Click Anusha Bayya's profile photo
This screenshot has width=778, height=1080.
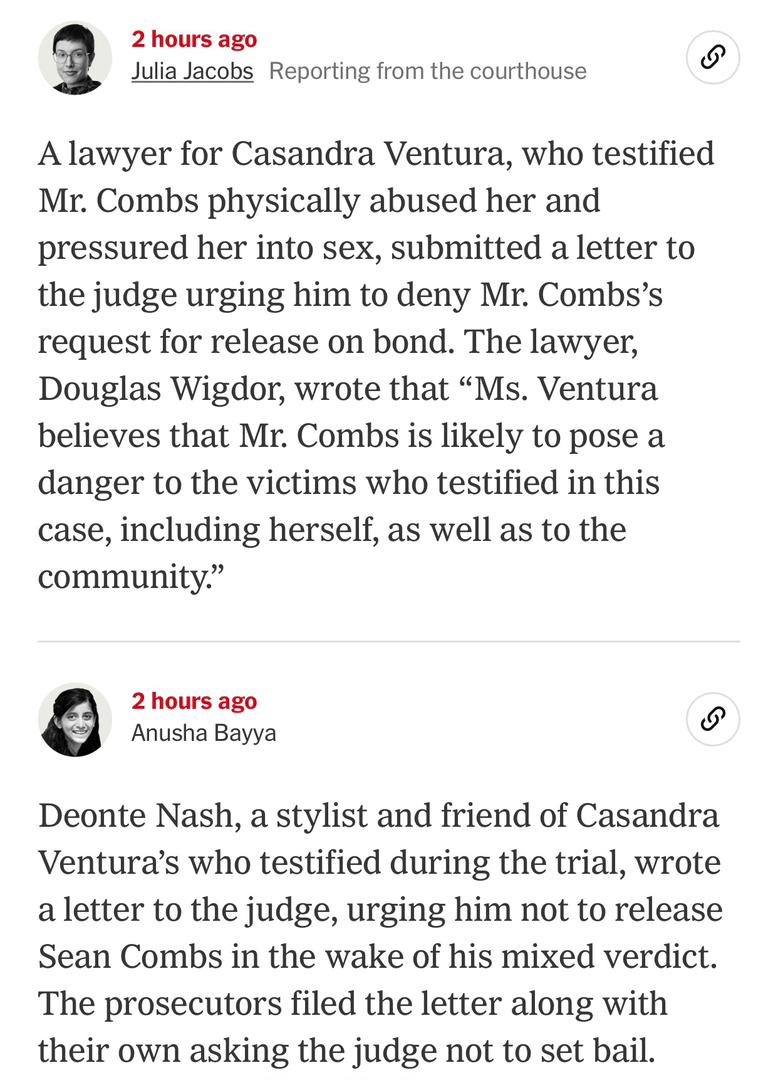pyautogui.click(x=74, y=720)
